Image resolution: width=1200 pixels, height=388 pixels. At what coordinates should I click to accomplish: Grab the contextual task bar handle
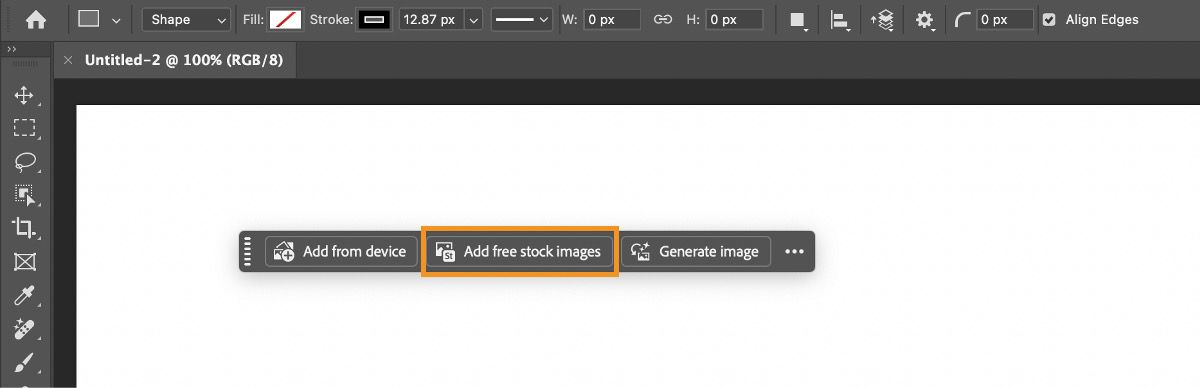(x=248, y=252)
